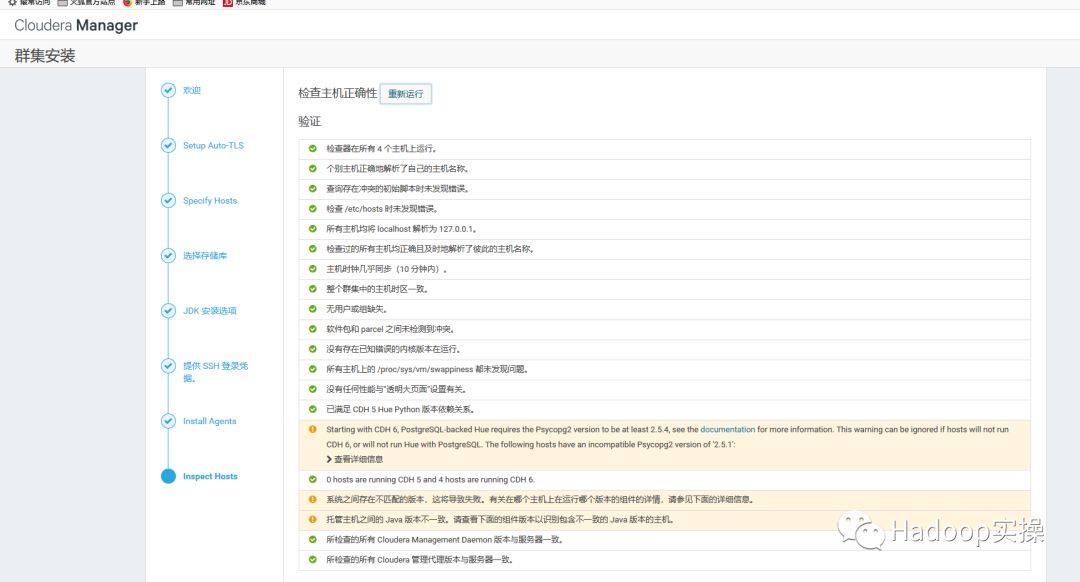Click the checkmark circle beside 选择存储库
Screen dimensions: 1080x582
coord(168,256)
